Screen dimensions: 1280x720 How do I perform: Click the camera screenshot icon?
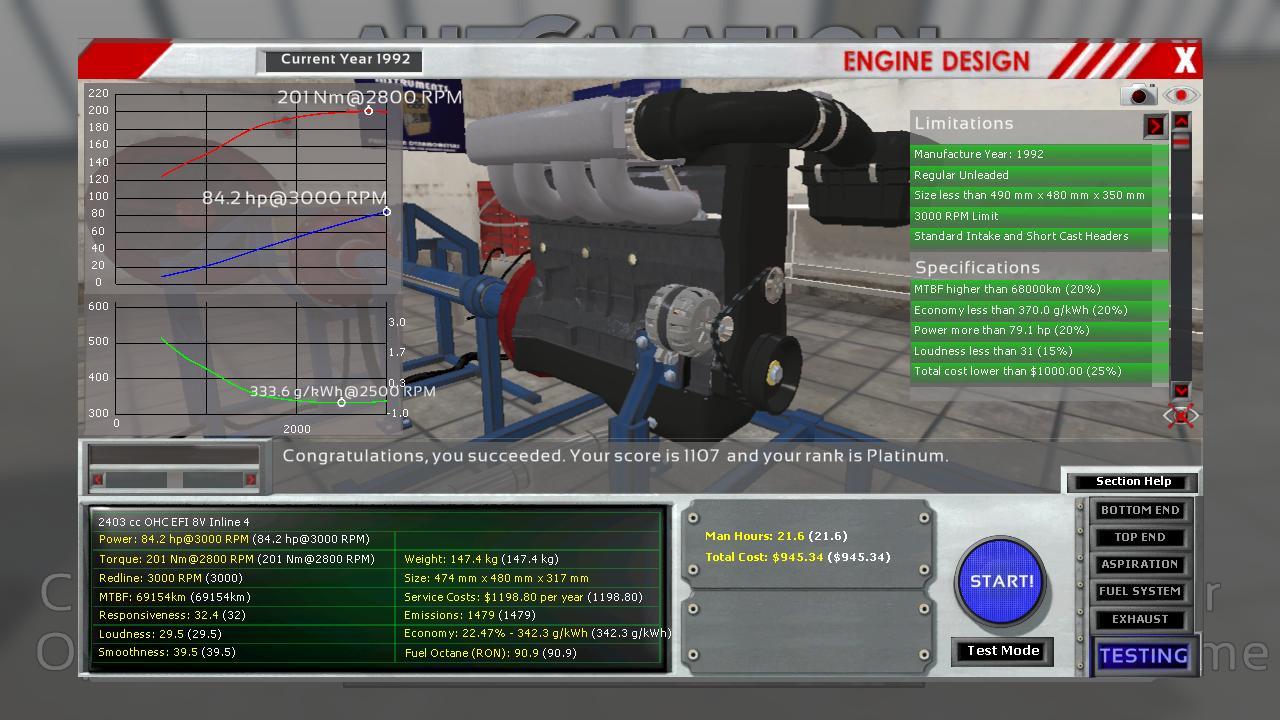(1138, 95)
